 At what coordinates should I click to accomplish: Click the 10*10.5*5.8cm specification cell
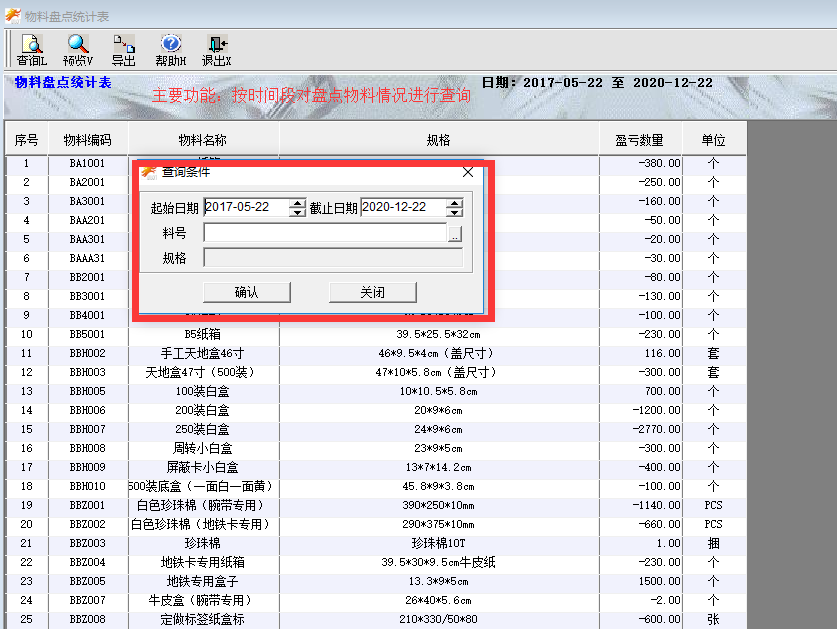point(439,391)
